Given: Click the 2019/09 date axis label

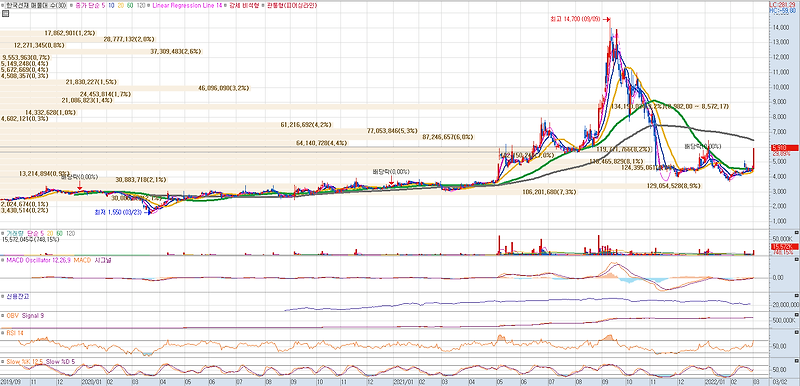Looking at the screenshot, I should [11, 381].
